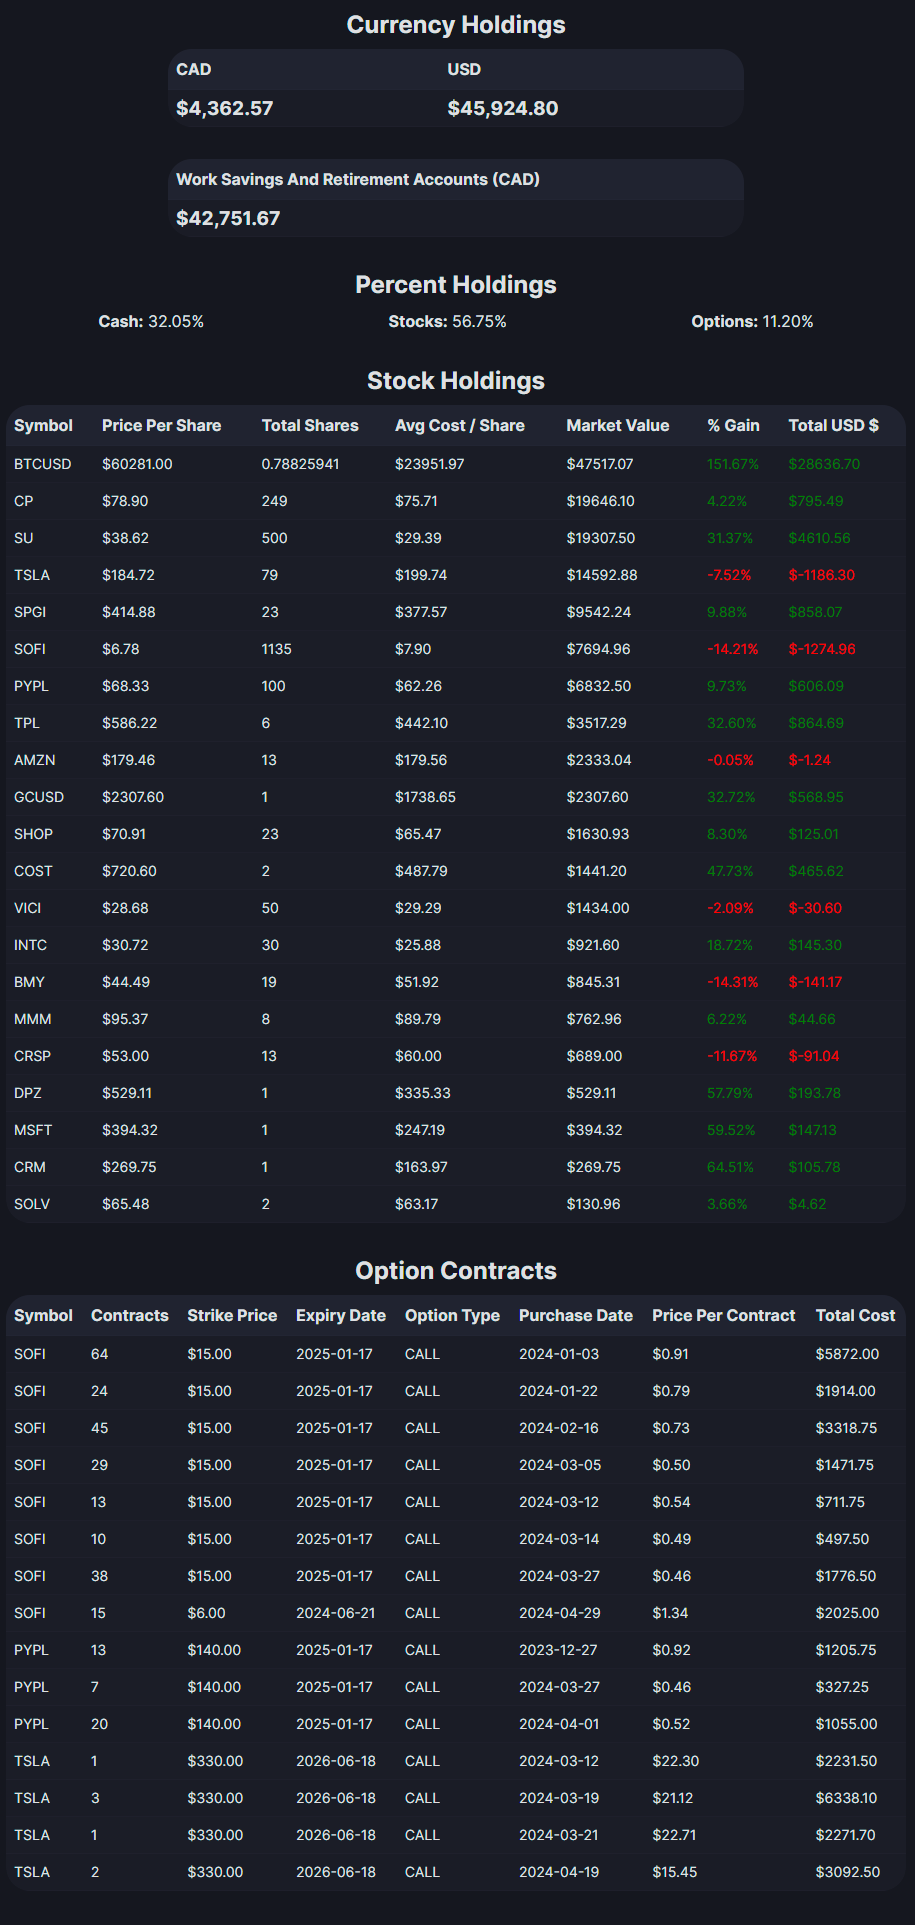The width and height of the screenshot is (915, 1925).
Task: Click the CAD balance $4,362.57
Action: click(x=224, y=108)
